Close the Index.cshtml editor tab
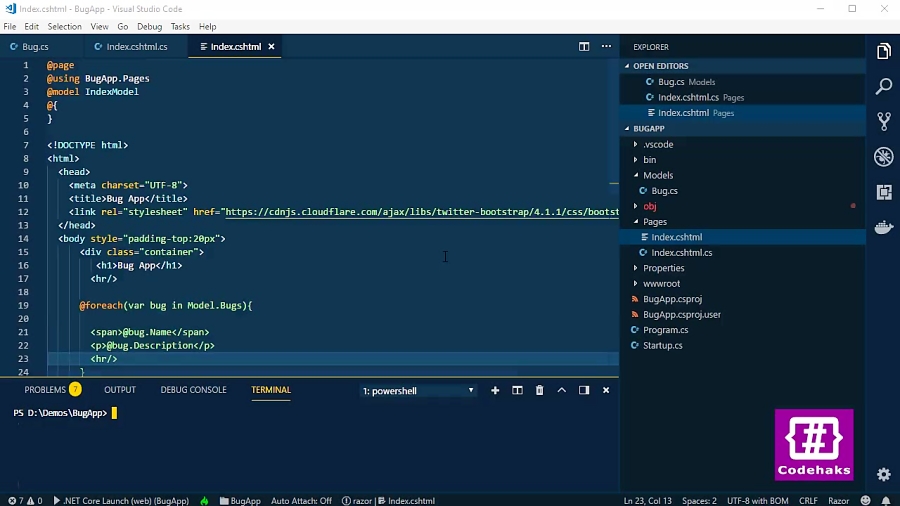This screenshot has width=900, height=506. coord(271,46)
